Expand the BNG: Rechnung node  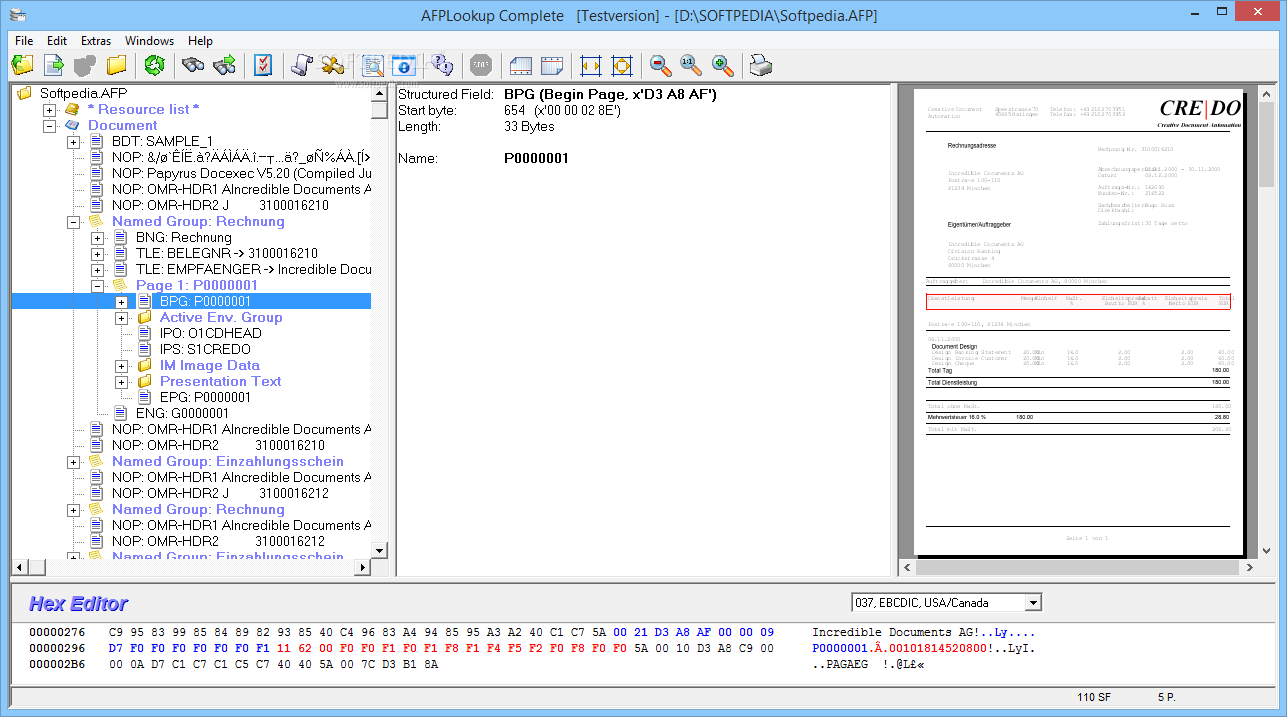click(97, 238)
